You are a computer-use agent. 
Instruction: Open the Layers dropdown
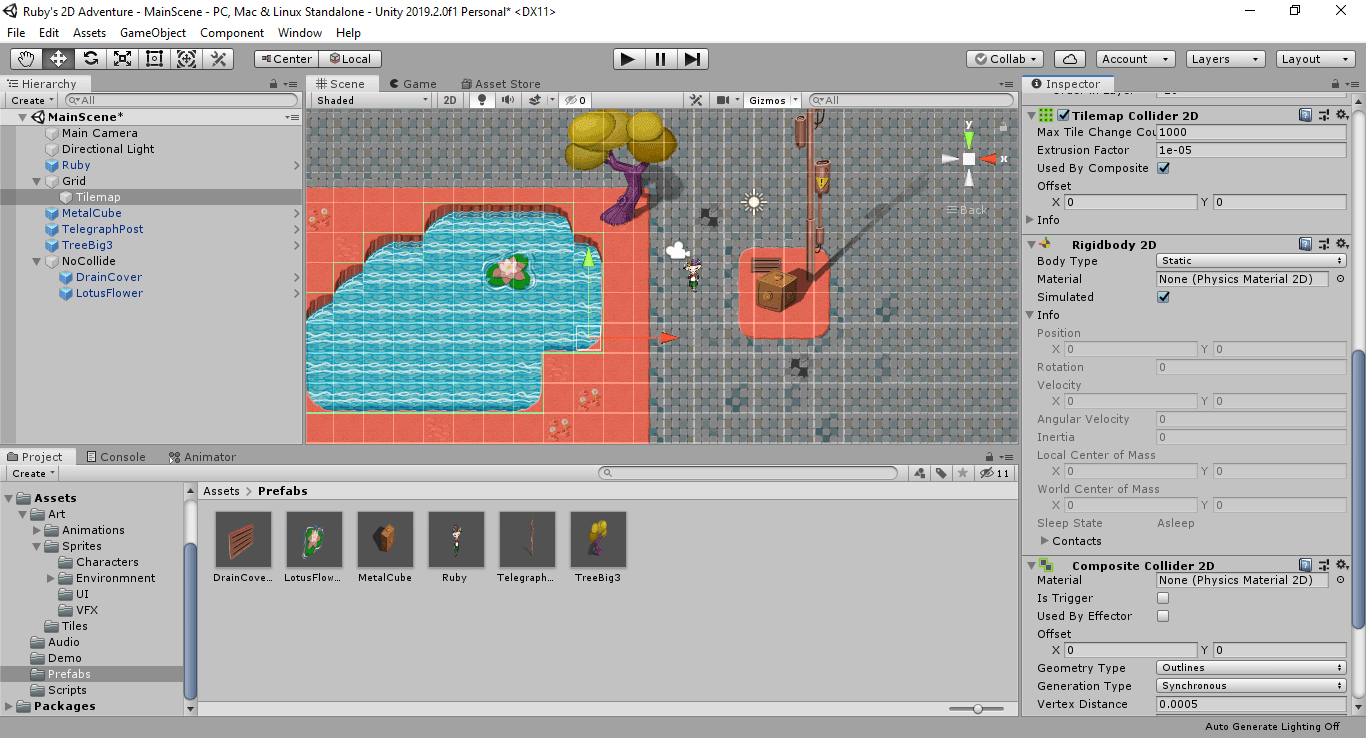tap(1224, 59)
